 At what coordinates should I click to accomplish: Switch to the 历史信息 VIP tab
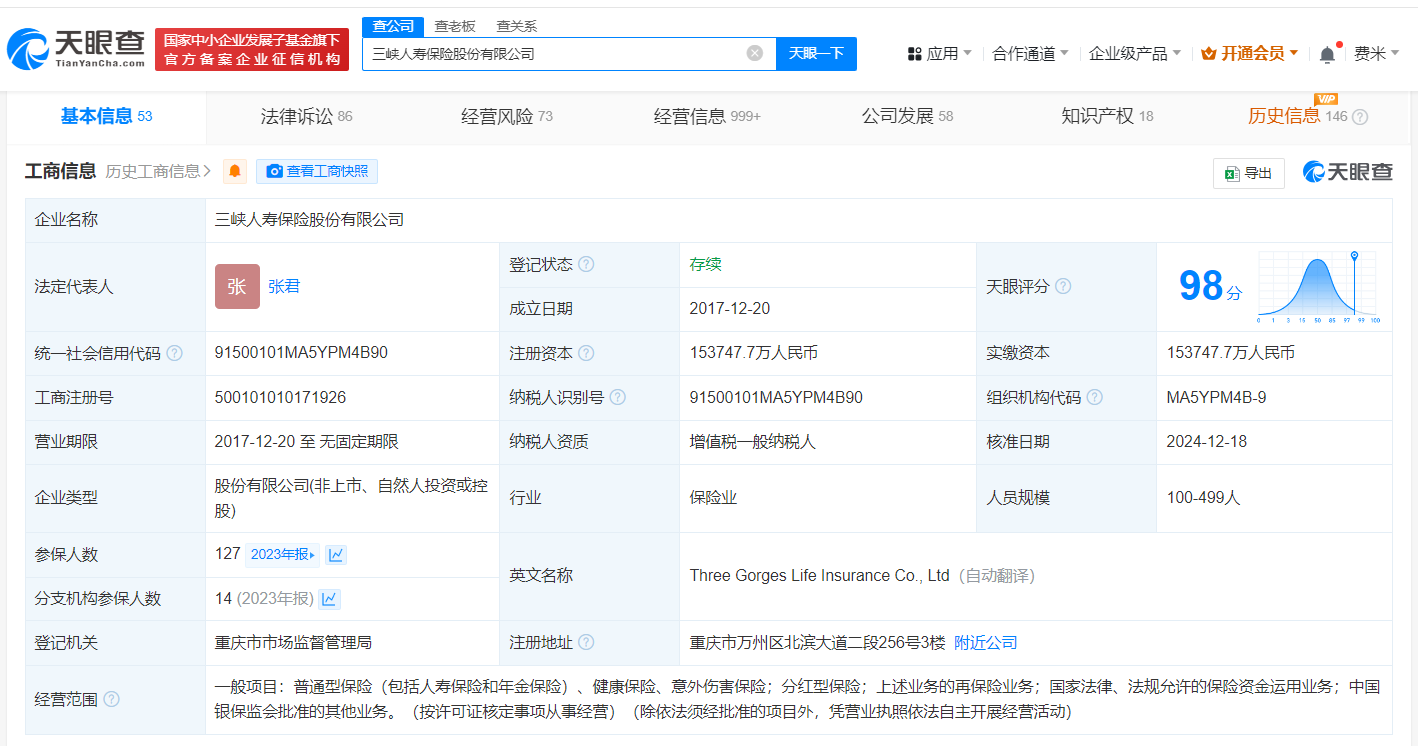point(1298,117)
